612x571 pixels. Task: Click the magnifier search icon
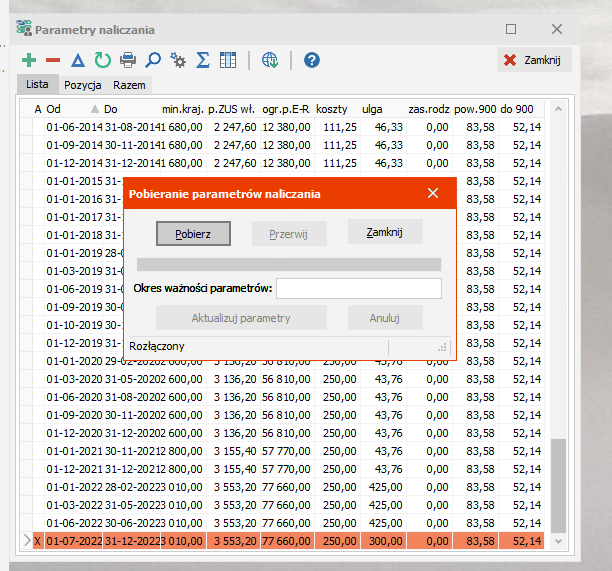153,60
